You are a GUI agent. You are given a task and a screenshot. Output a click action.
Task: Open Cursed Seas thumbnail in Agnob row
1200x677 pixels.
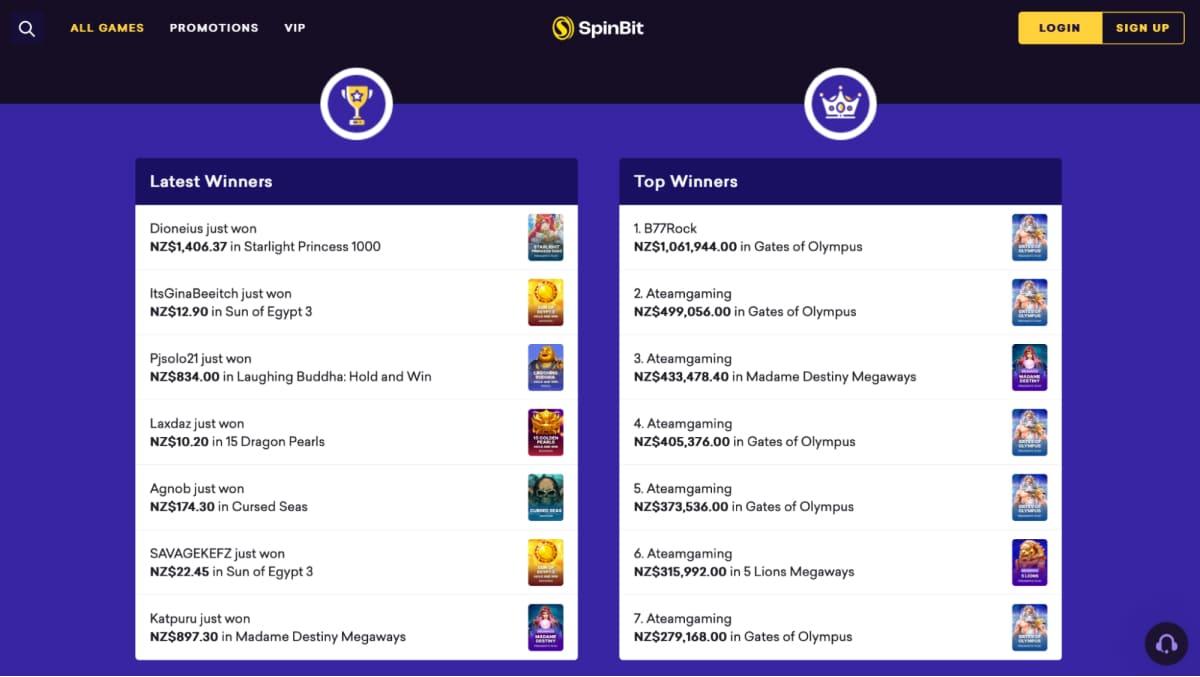tap(546, 497)
